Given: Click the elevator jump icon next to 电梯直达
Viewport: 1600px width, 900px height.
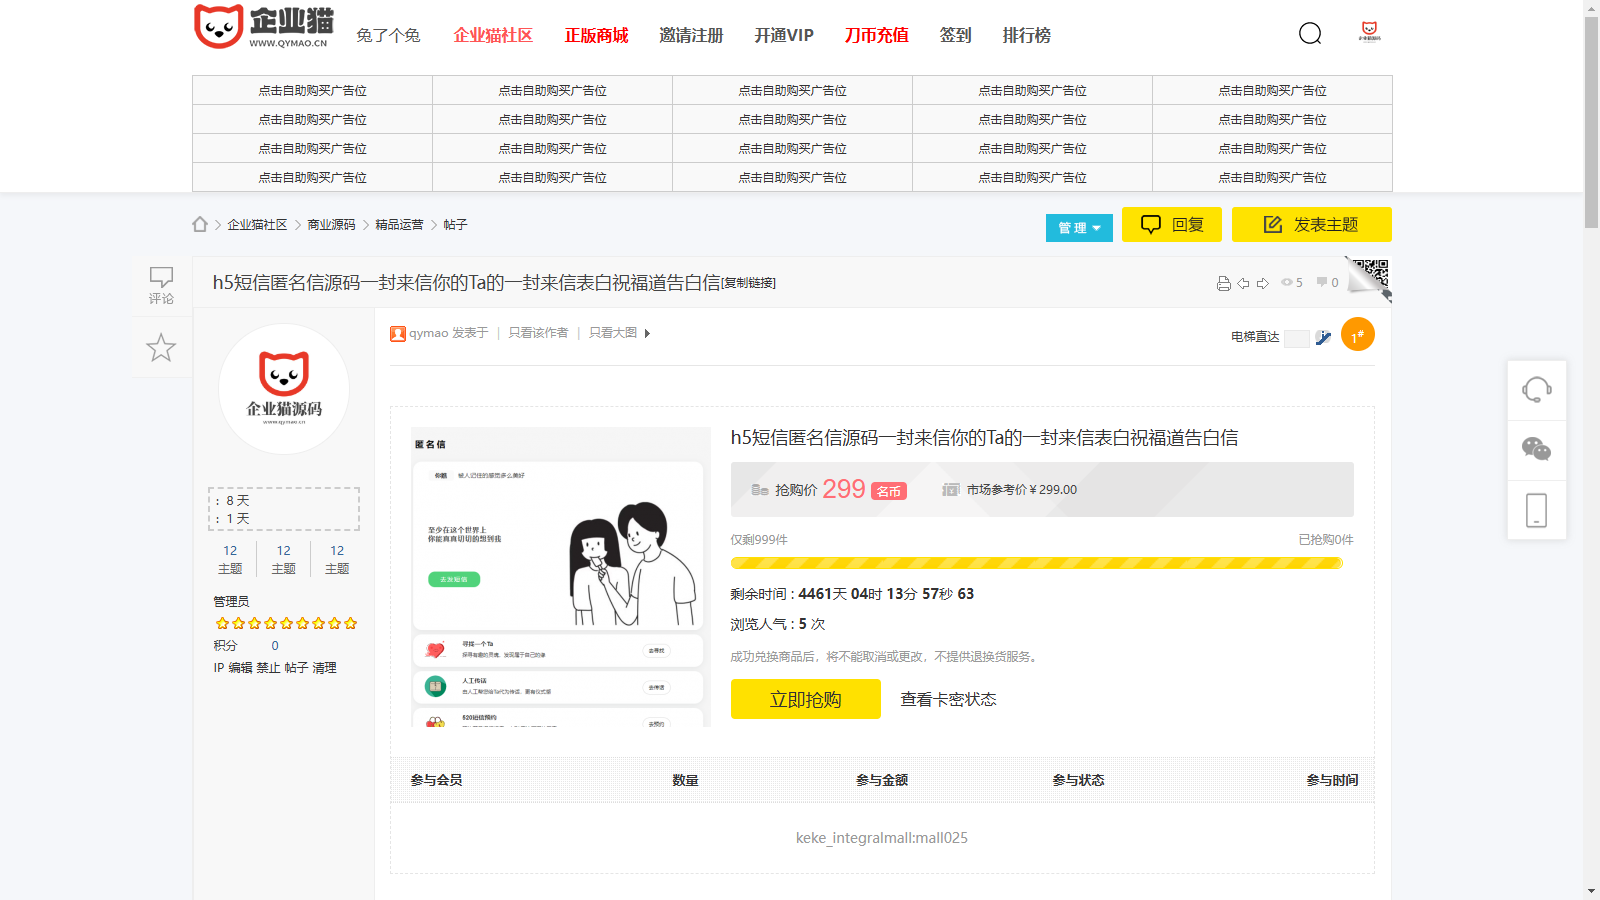Looking at the screenshot, I should coord(1323,338).
